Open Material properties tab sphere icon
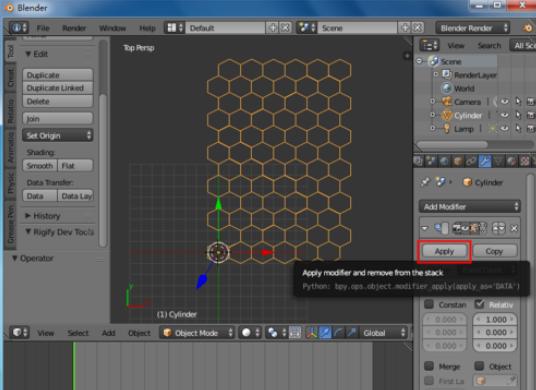Image resolution: width=536 pixels, height=390 pixels. tap(511, 161)
